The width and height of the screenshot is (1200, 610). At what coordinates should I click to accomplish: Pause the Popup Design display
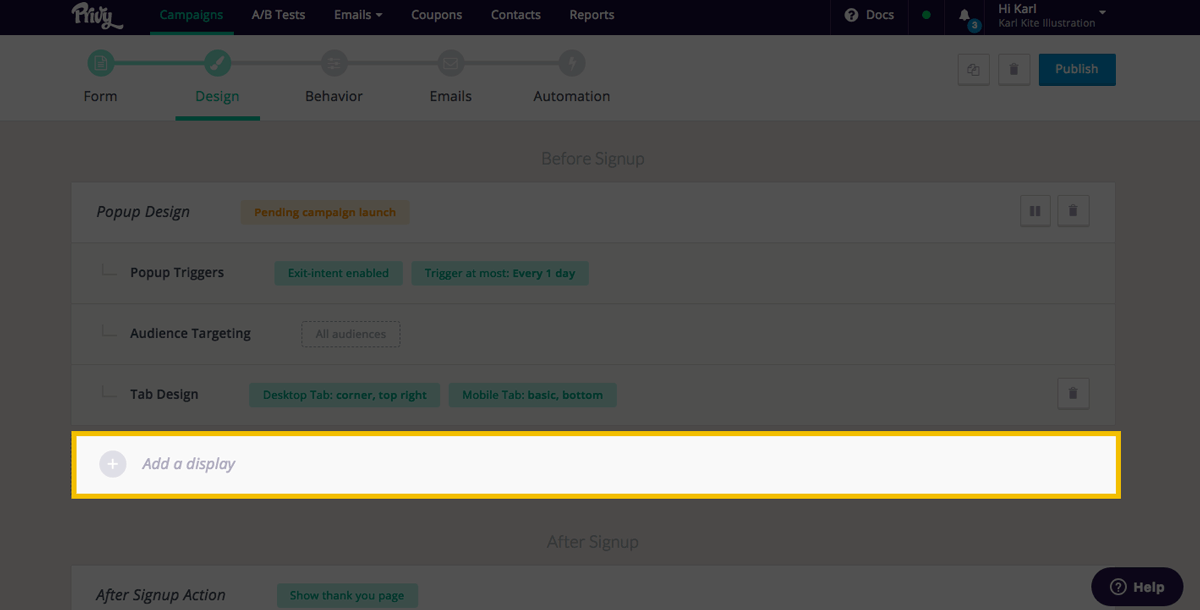(x=1035, y=211)
